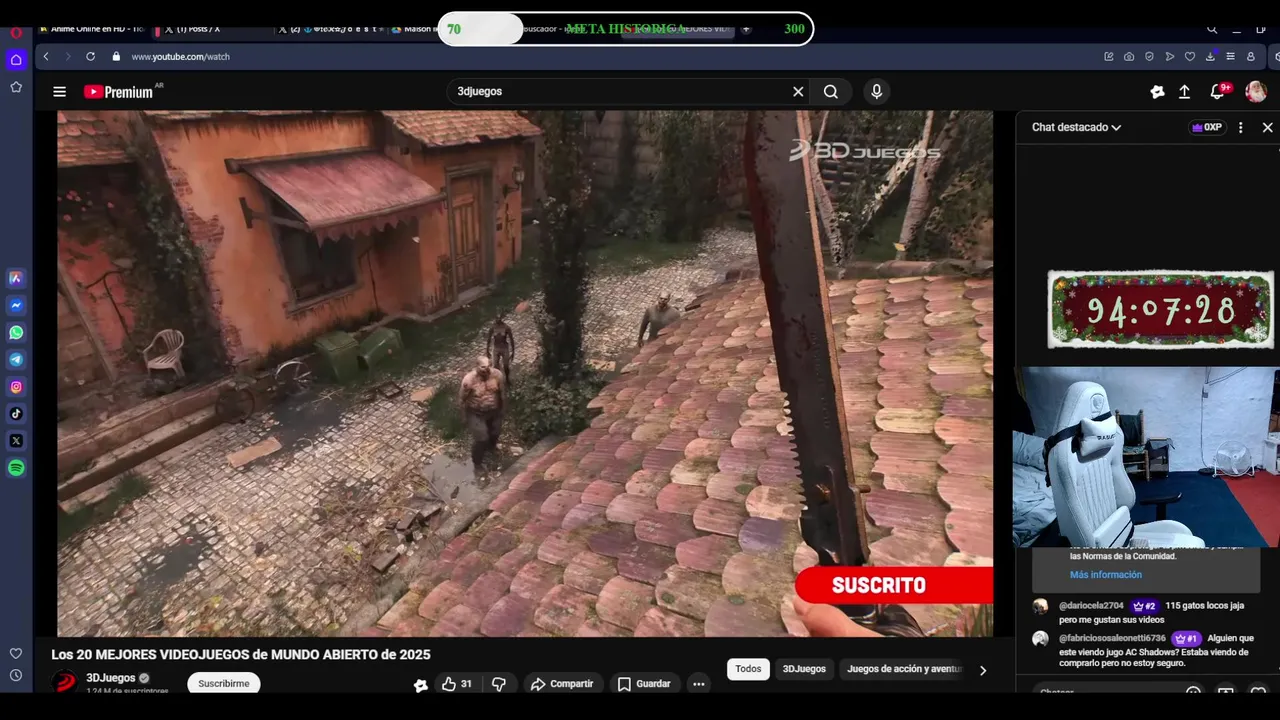Open Opera home sidebar button

(x=16, y=60)
